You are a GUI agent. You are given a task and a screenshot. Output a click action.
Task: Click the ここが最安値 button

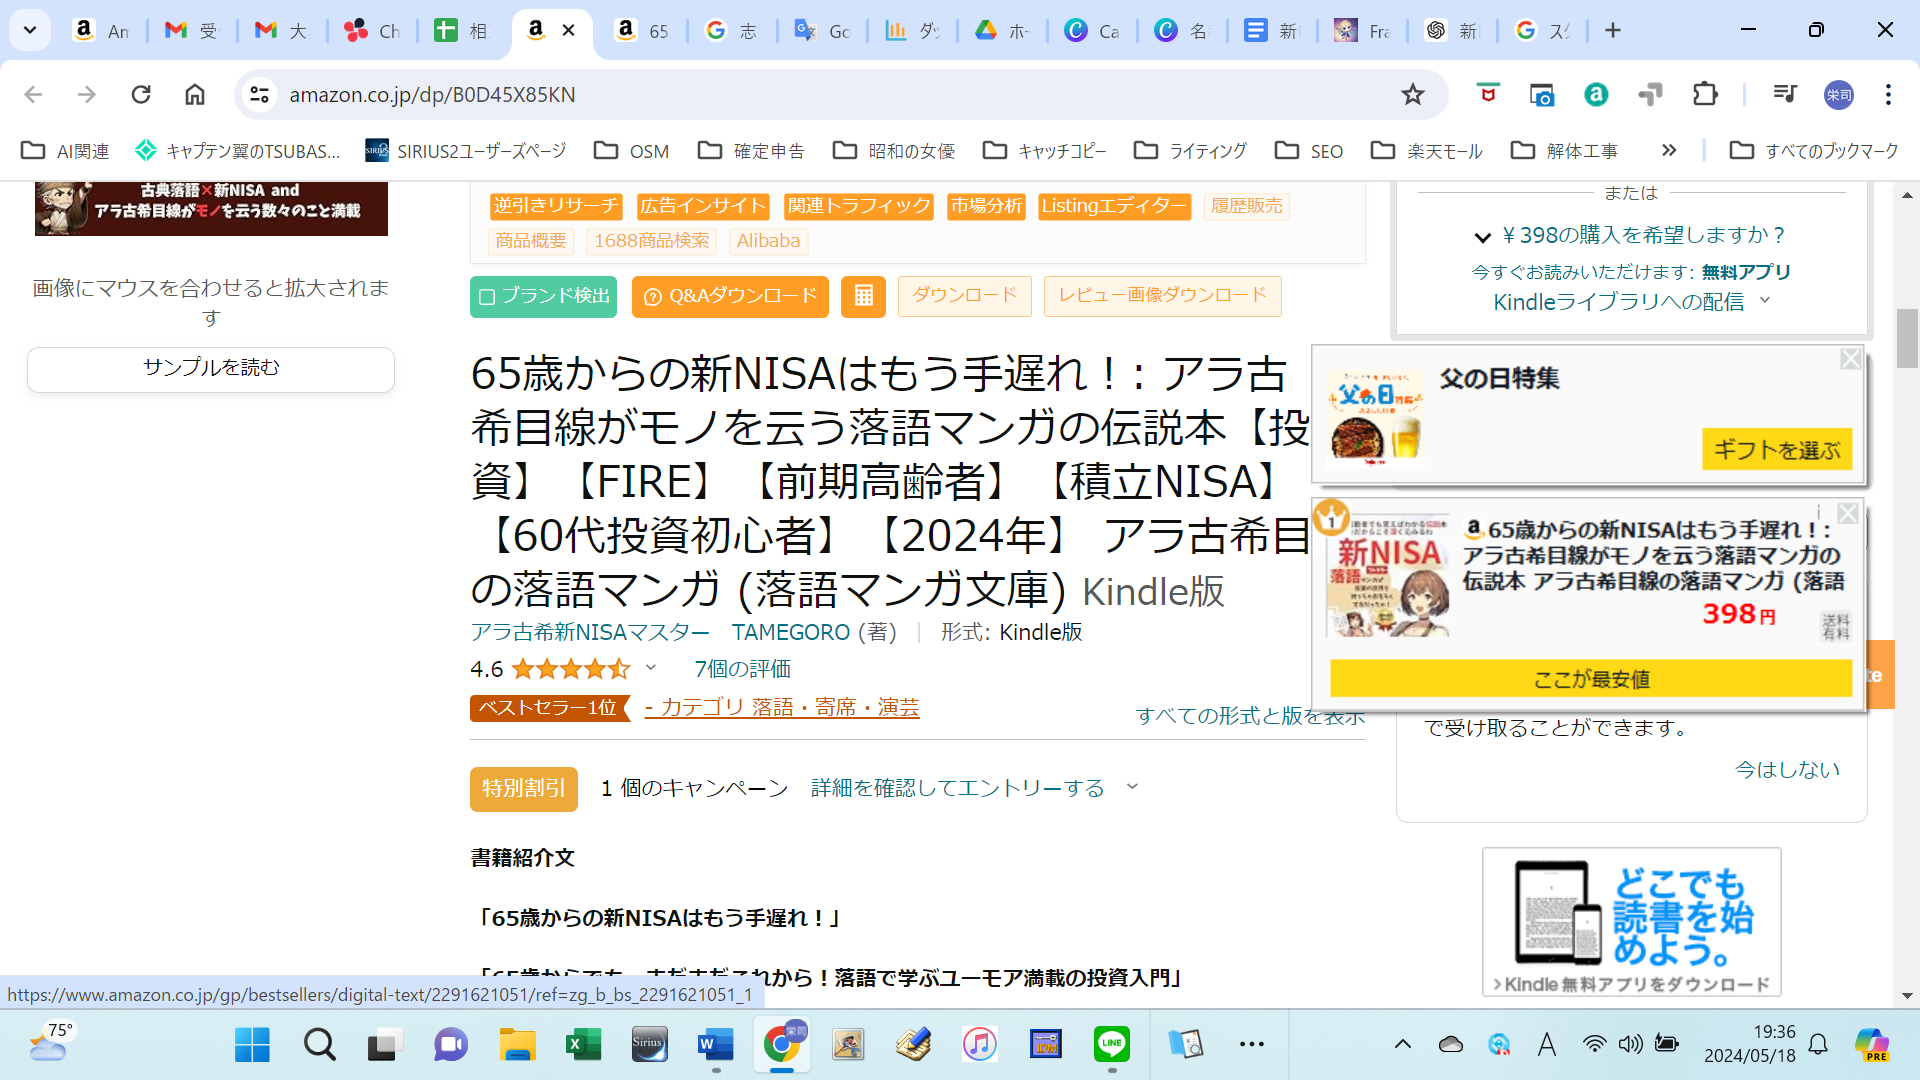click(1591, 679)
